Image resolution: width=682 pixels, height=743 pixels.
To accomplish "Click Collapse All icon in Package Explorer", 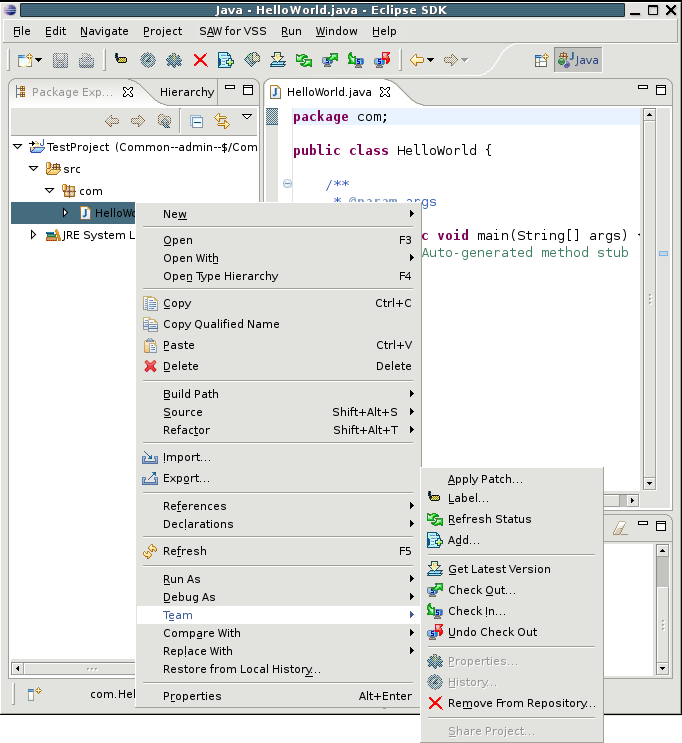I will [x=196, y=121].
